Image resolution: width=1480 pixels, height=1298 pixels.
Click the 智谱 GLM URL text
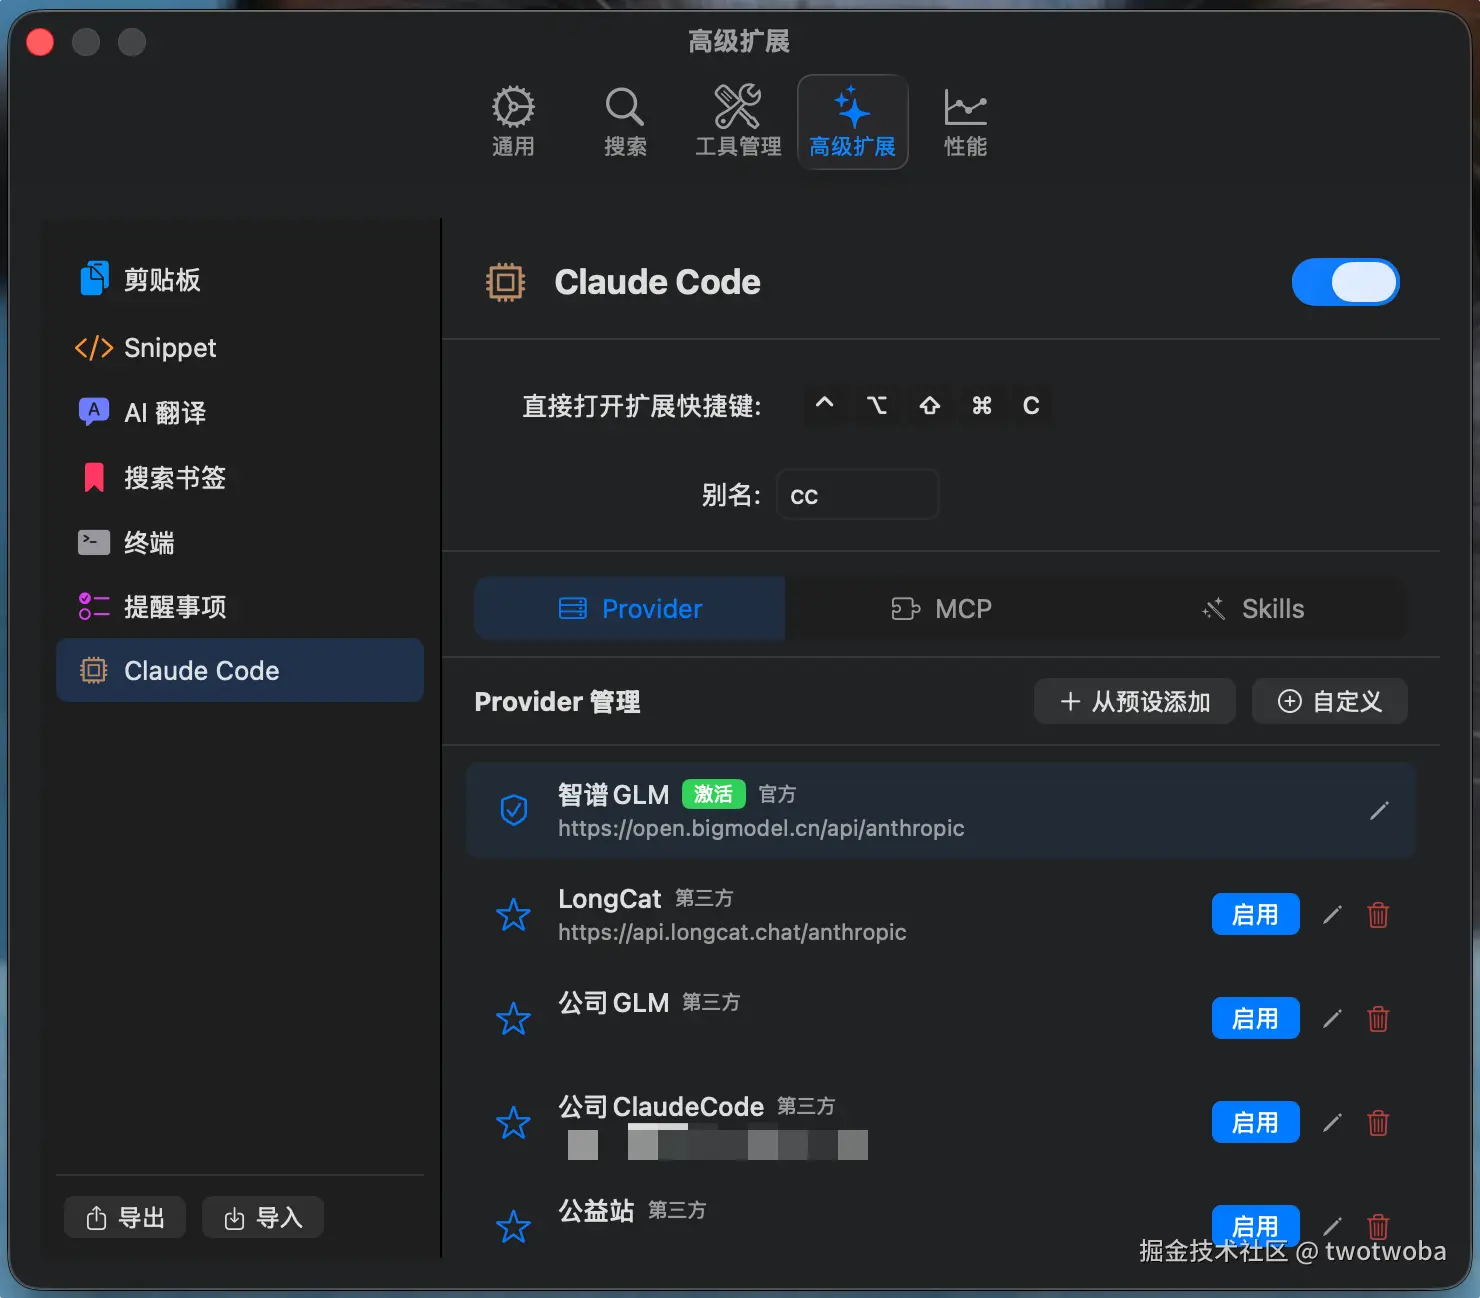click(x=761, y=828)
